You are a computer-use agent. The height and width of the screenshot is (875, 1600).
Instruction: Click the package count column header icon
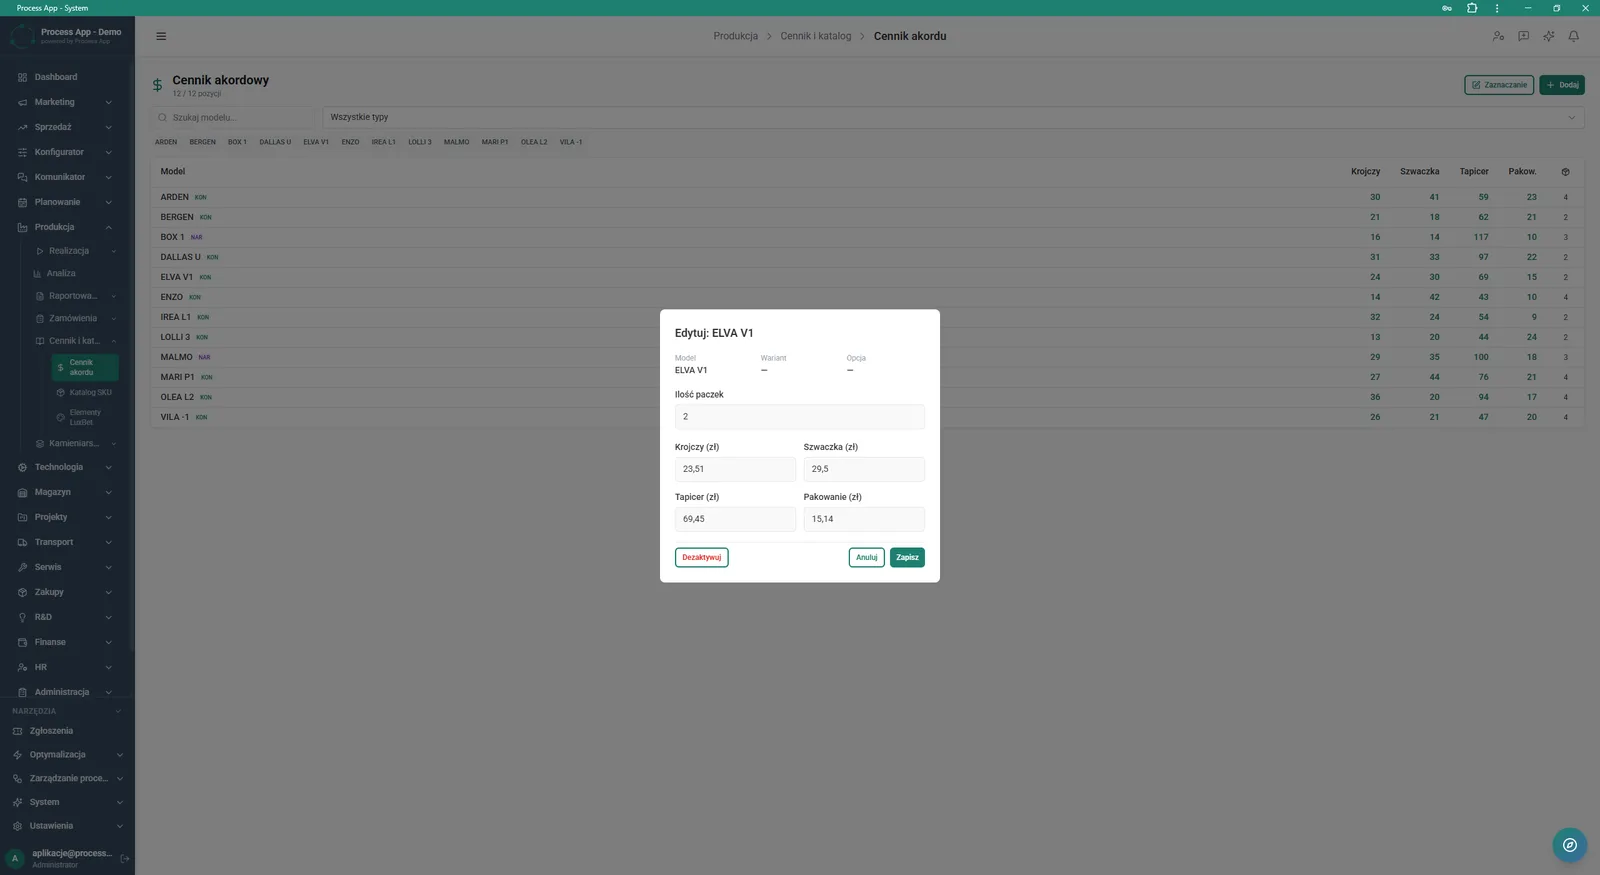tap(1565, 172)
